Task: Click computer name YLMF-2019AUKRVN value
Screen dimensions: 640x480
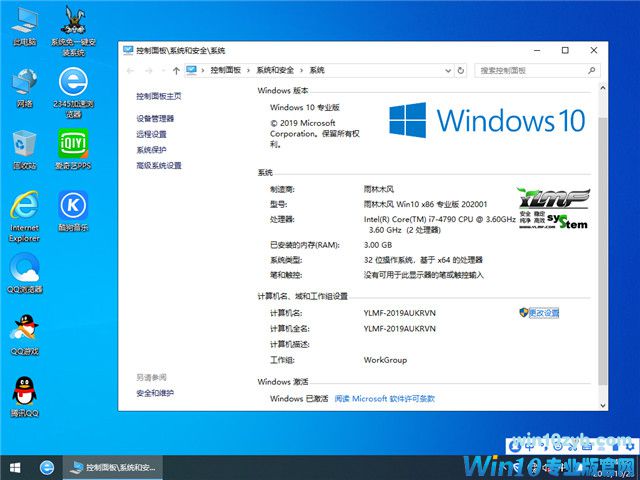Action: (400, 313)
